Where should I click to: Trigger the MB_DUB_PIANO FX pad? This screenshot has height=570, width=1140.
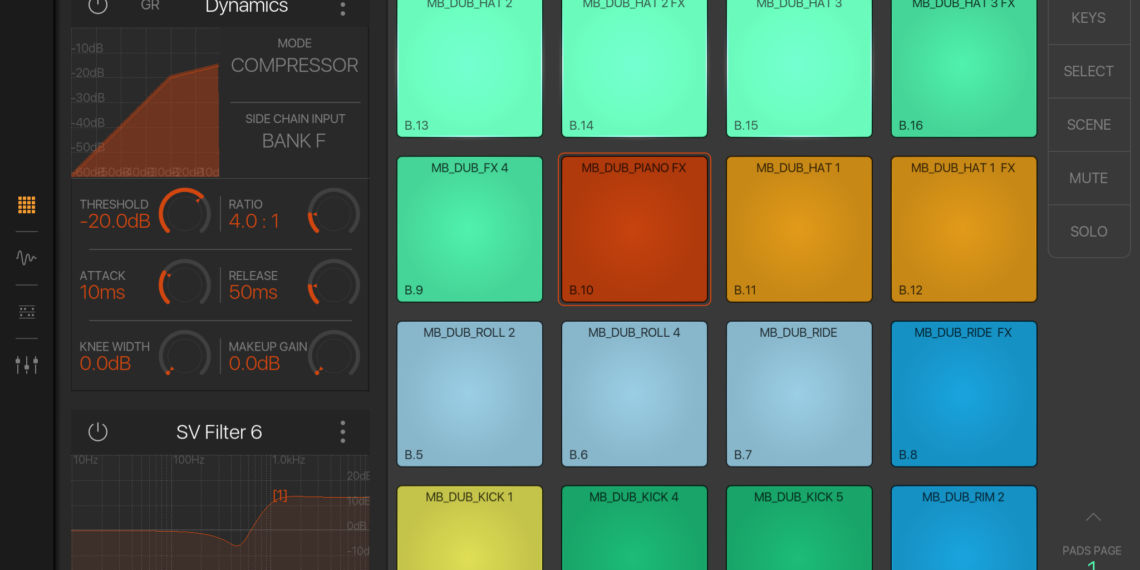coord(634,229)
